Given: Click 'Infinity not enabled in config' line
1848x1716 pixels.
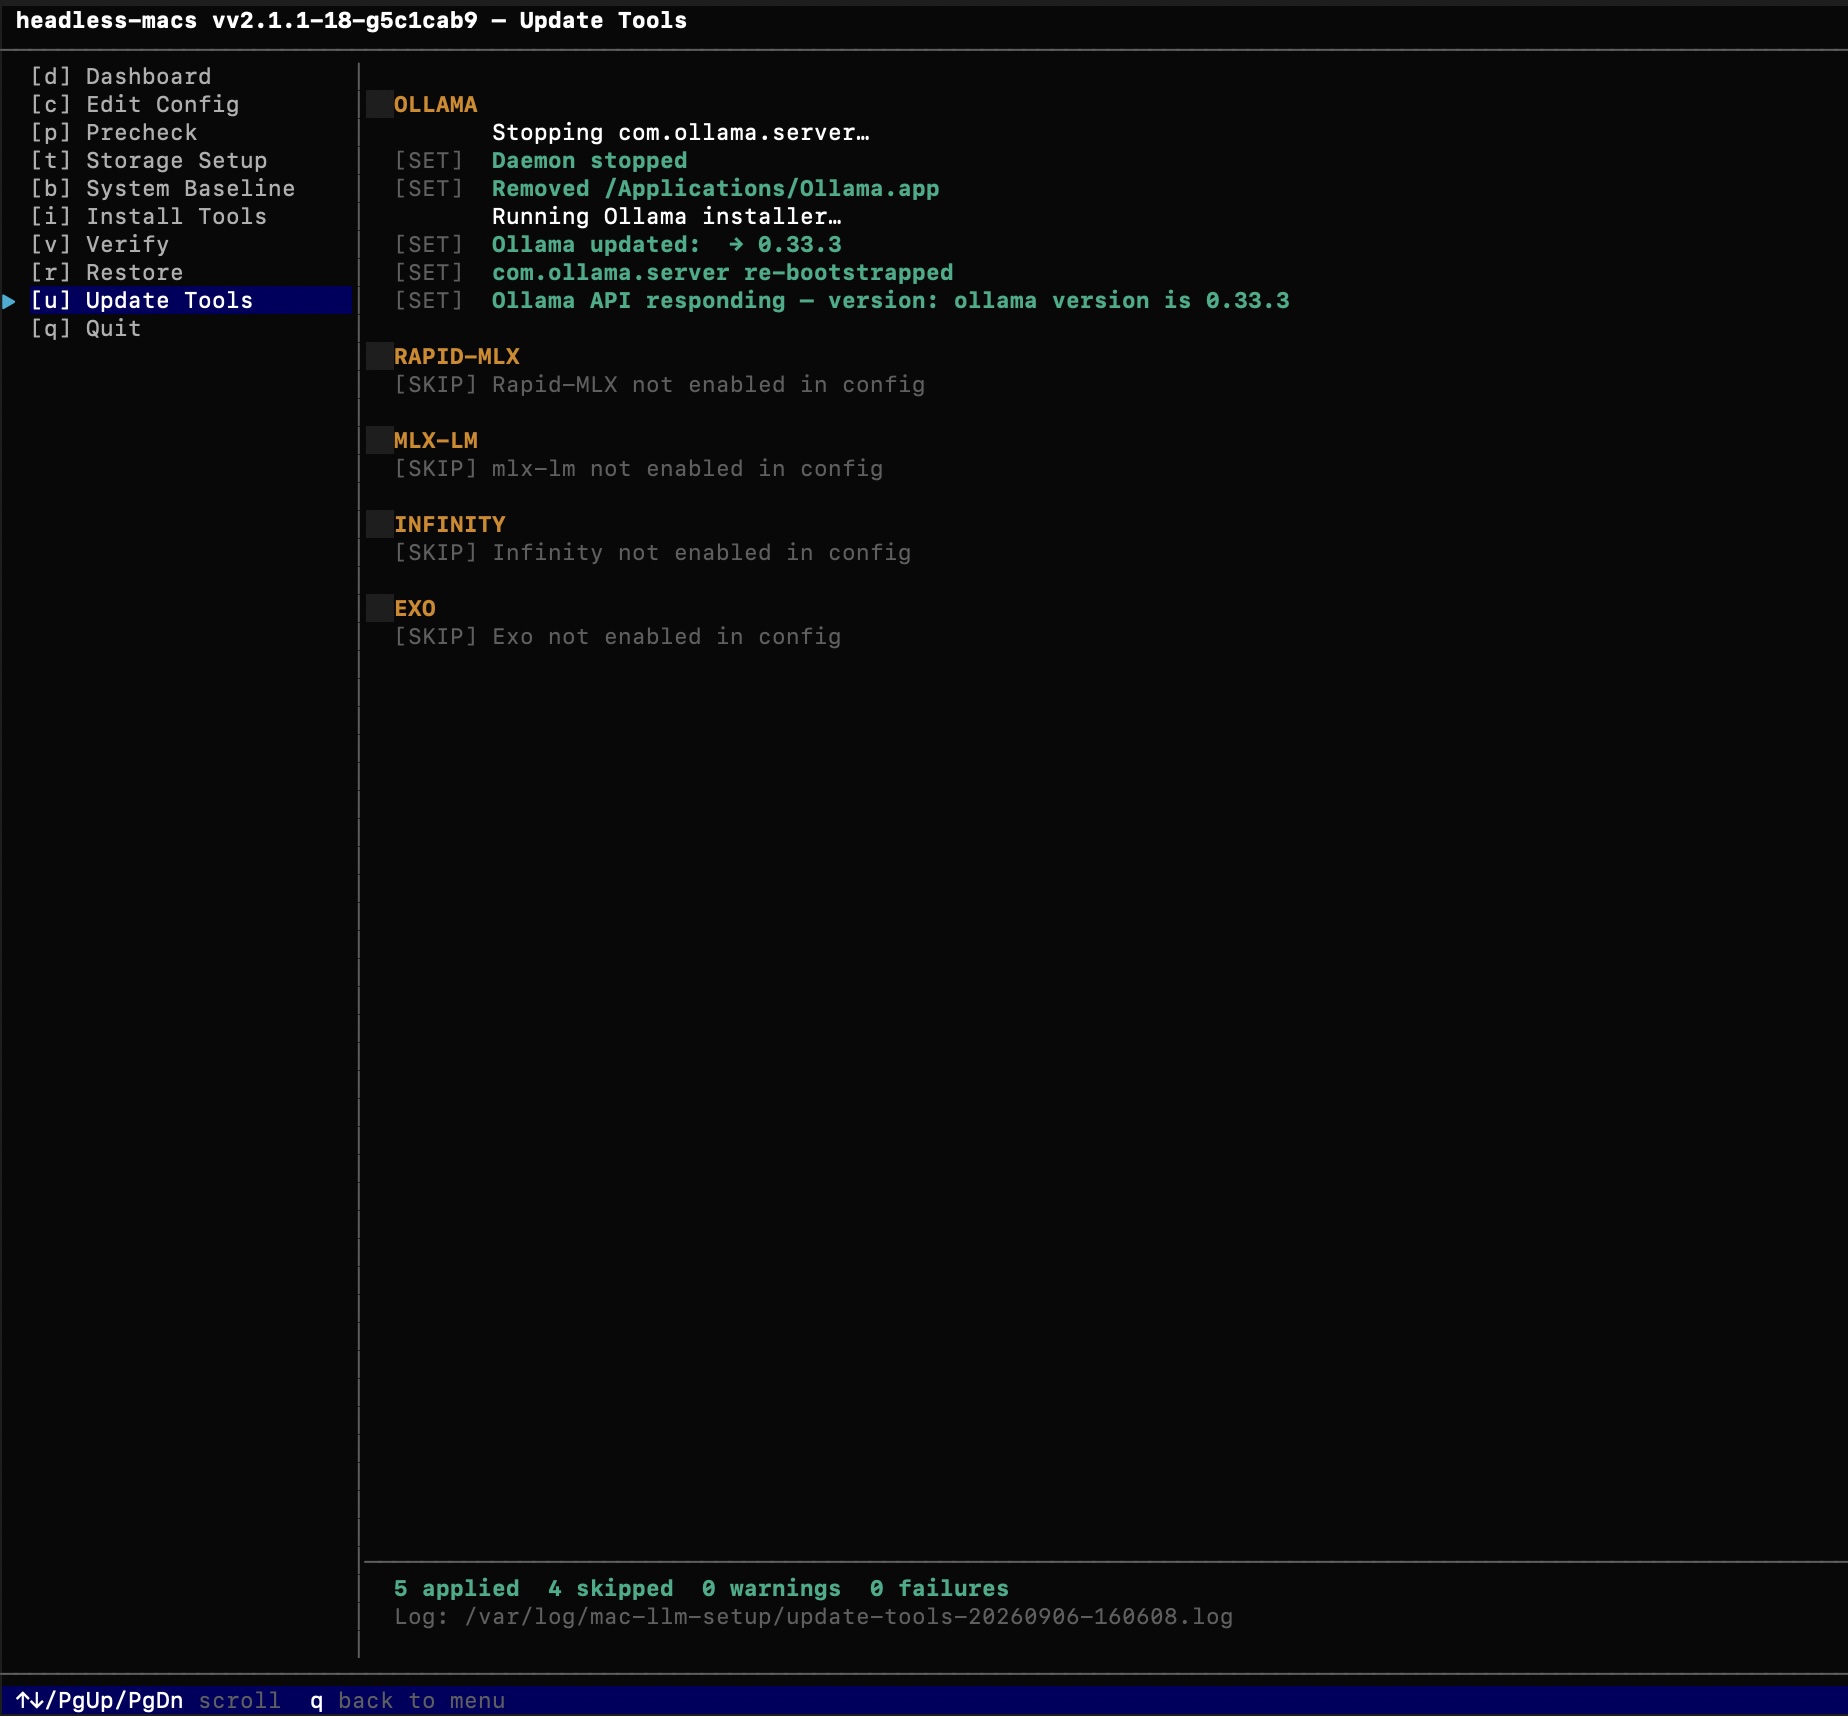Looking at the screenshot, I should (x=701, y=552).
